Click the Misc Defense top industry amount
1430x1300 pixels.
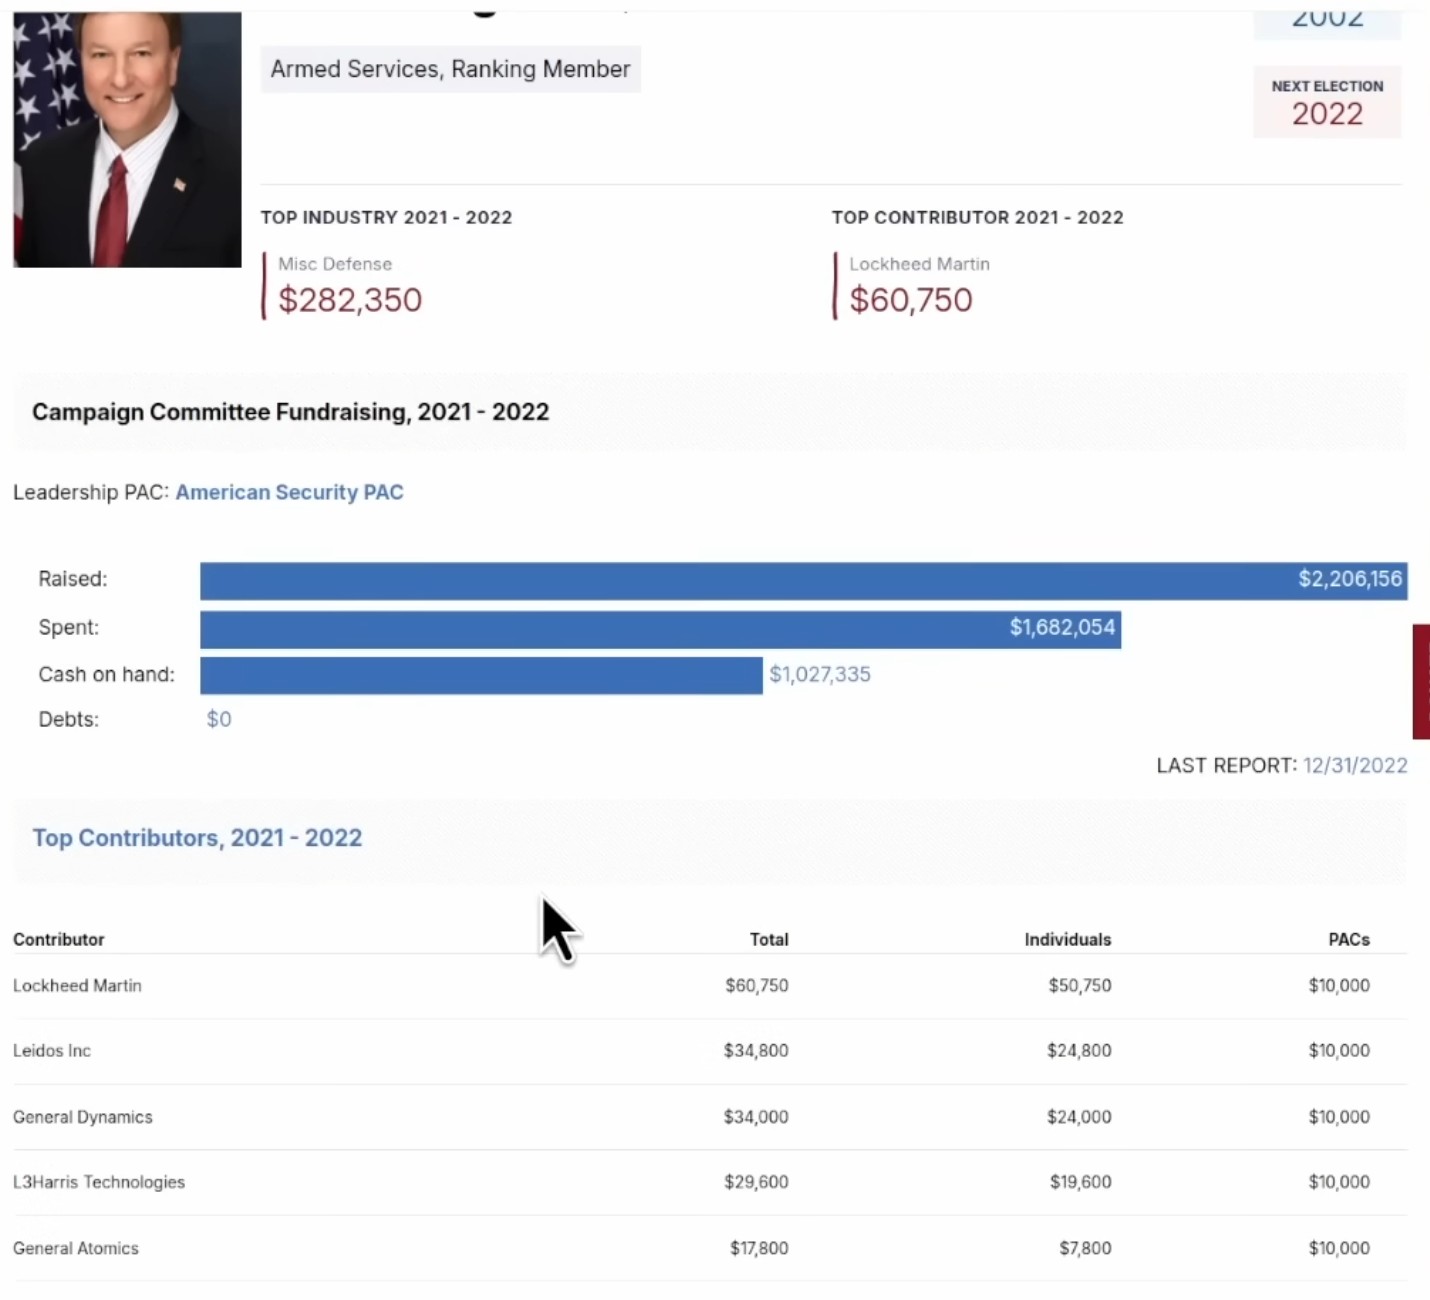click(350, 300)
